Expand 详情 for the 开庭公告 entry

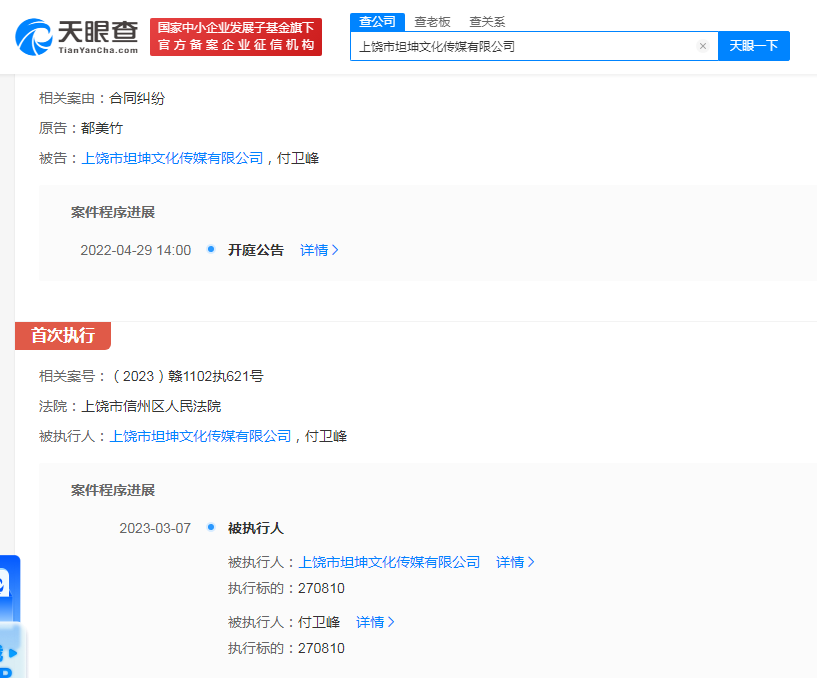point(319,250)
